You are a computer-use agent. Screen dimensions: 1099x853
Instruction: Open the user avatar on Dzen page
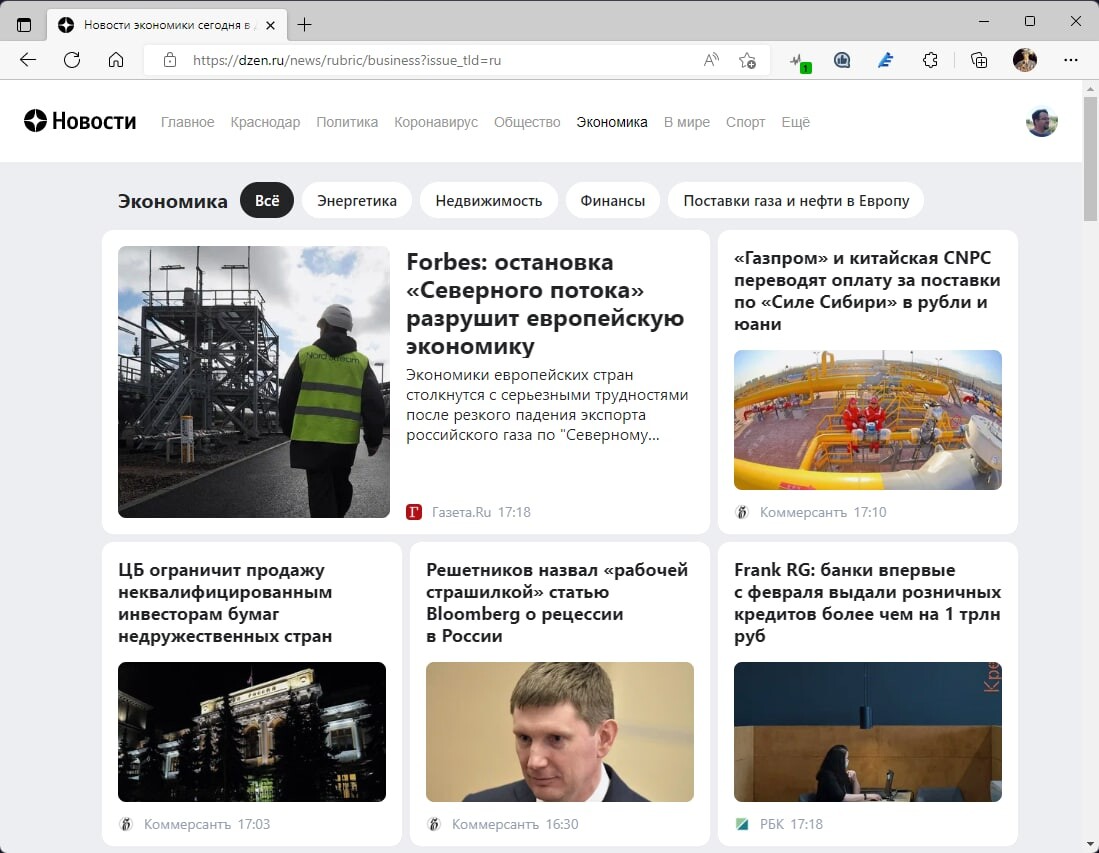[x=1042, y=122]
